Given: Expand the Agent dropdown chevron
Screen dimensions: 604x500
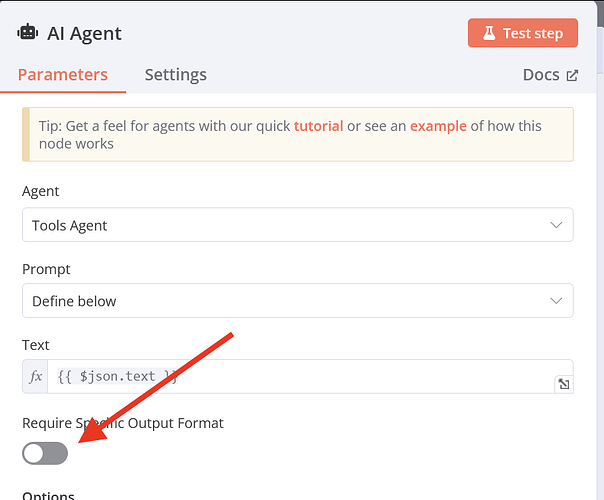Looking at the screenshot, I should coord(557,225).
